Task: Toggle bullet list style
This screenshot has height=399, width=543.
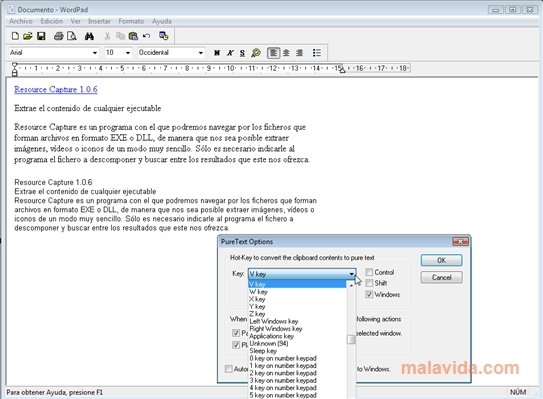Action: point(317,53)
